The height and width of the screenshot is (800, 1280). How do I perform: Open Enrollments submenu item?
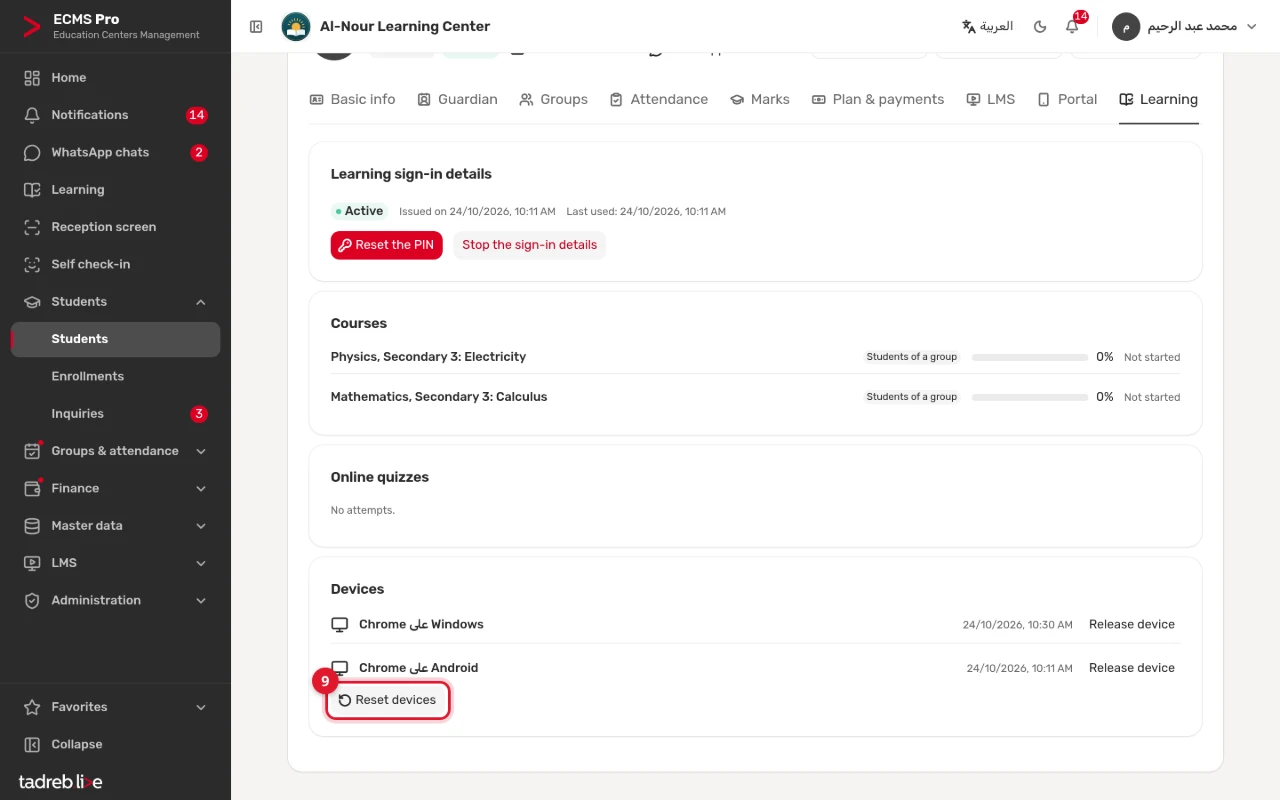pyautogui.click(x=115, y=376)
